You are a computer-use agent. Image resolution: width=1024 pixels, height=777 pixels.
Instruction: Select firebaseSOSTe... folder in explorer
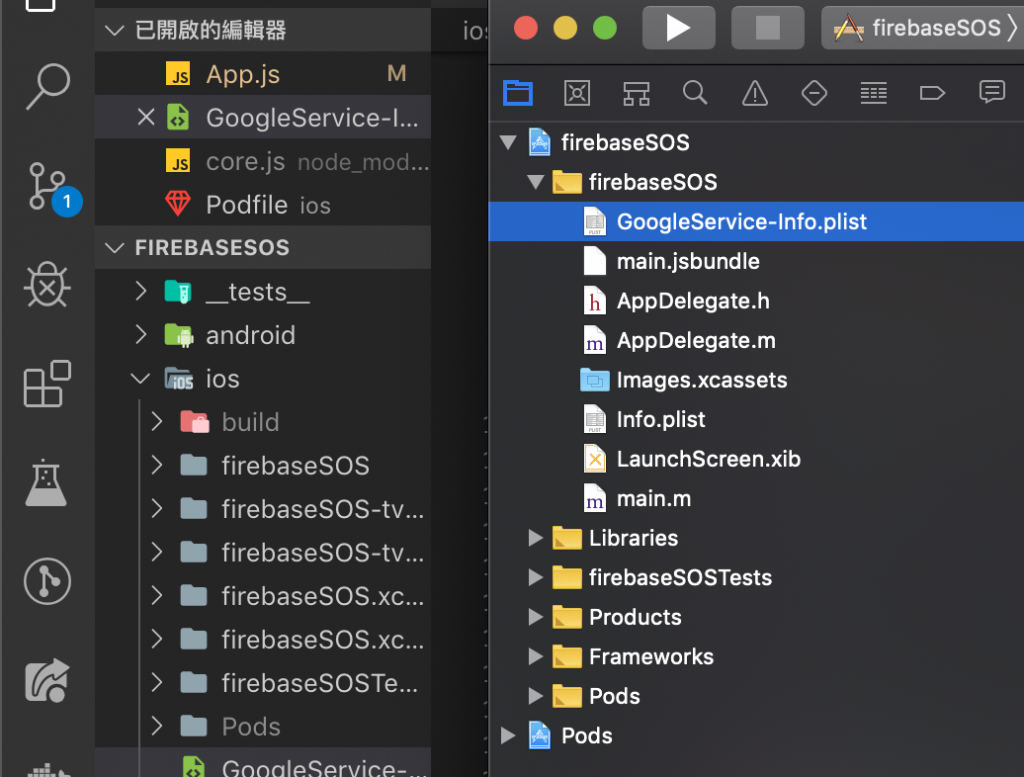click(x=263, y=683)
